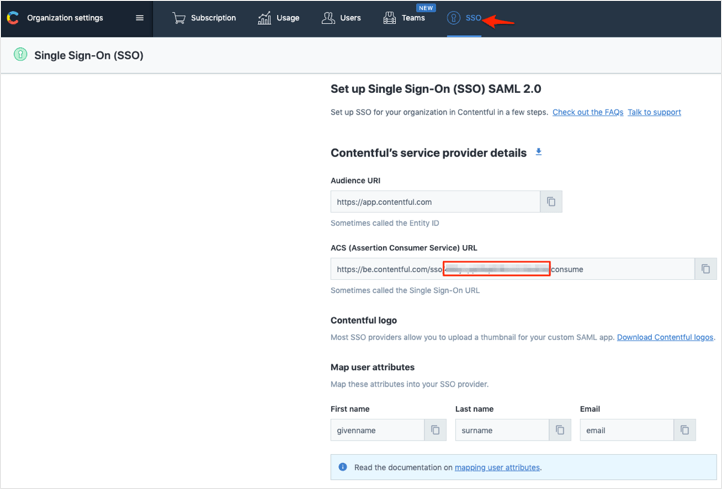This screenshot has height=489, width=722.
Task: Select the SSO tab
Action: point(464,18)
